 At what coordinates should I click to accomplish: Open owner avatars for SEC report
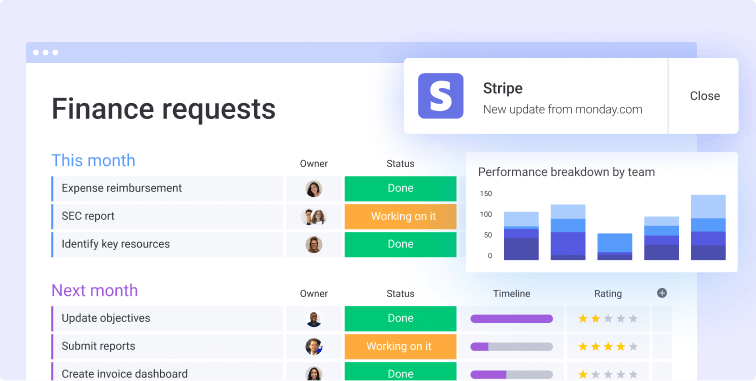[314, 217]
